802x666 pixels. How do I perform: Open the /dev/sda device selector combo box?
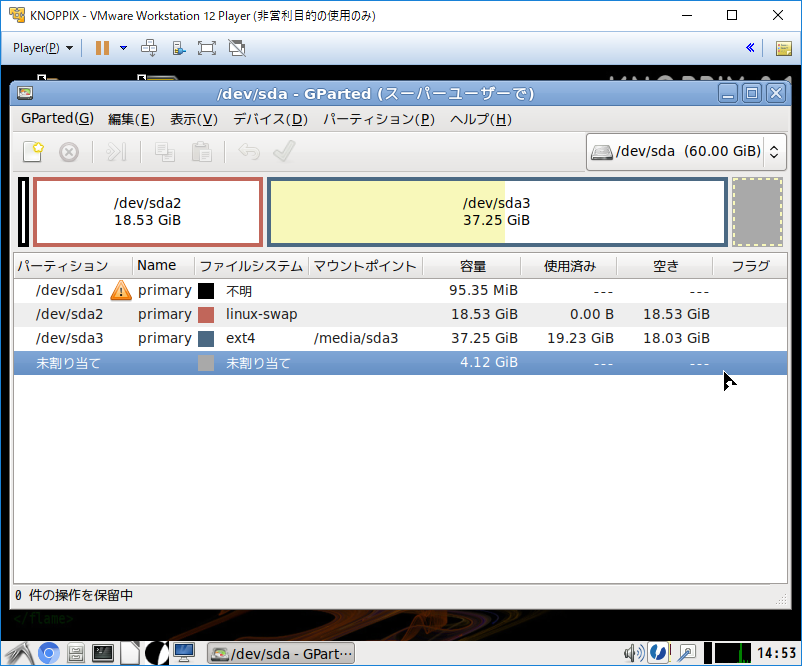[686, 151]
